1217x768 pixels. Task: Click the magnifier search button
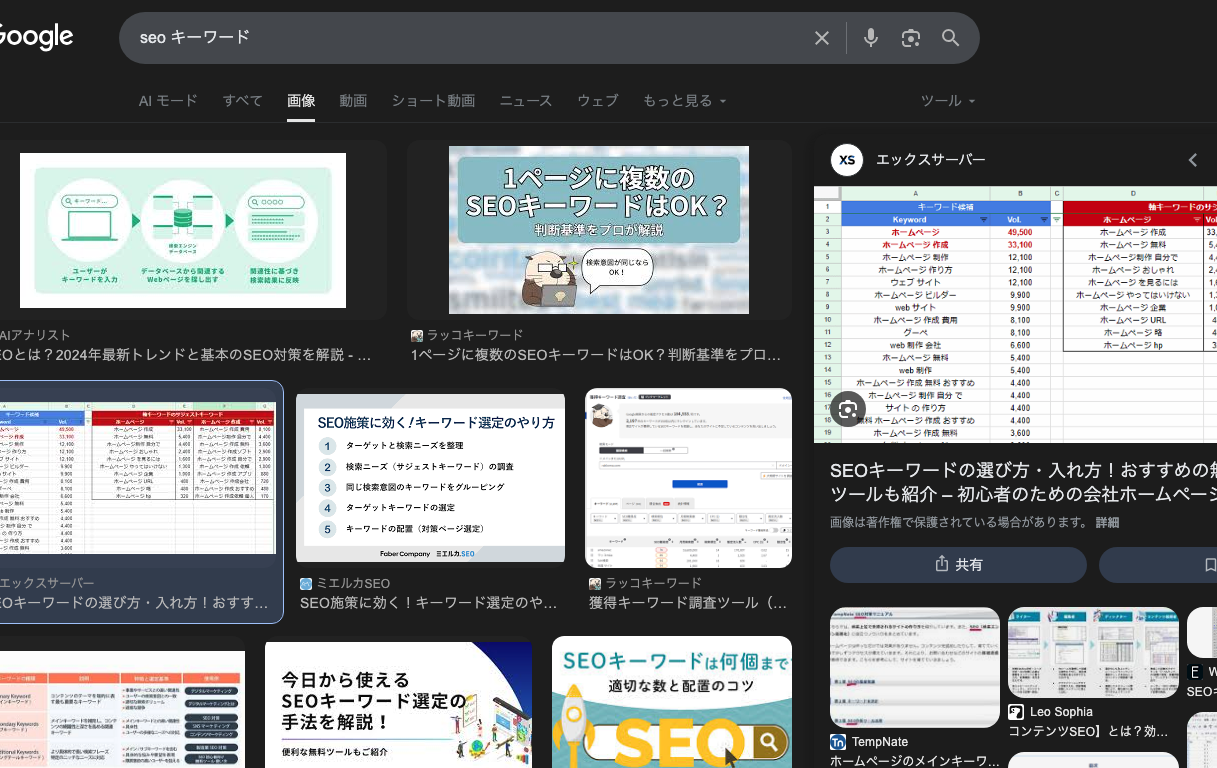click(950, 38)
